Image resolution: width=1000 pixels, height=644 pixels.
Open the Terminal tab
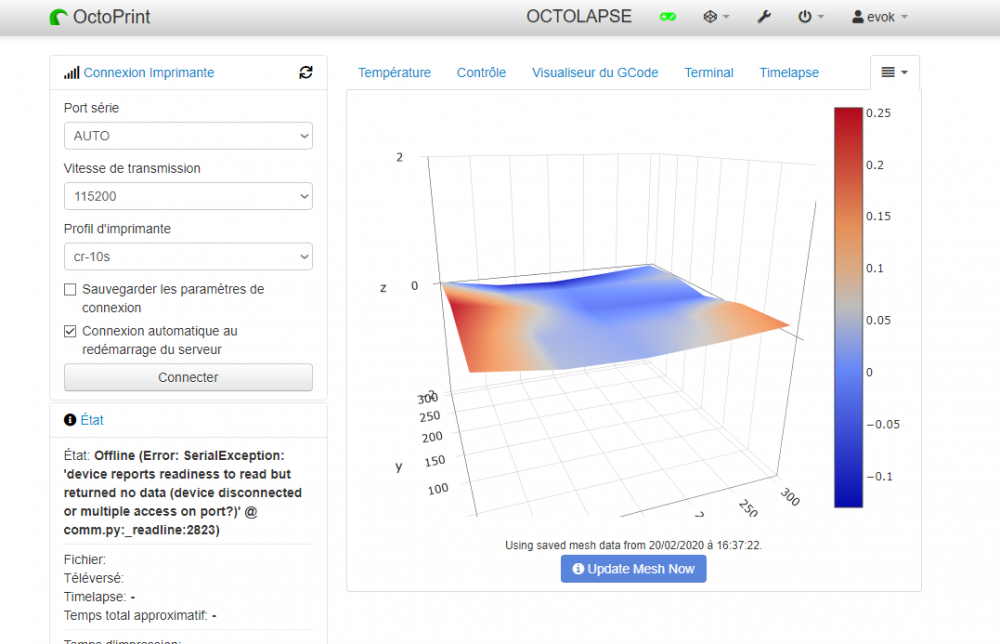pyautogui.click(x=709, y=73)
